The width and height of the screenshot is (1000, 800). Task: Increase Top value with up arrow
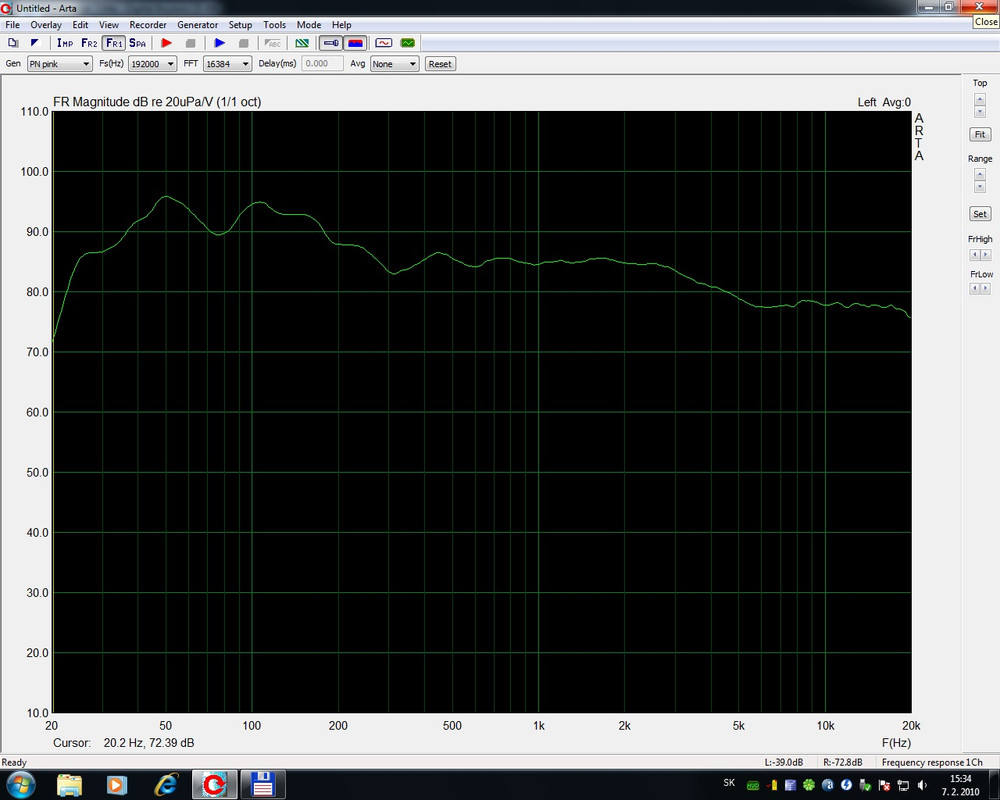click(x=980, y=99)
